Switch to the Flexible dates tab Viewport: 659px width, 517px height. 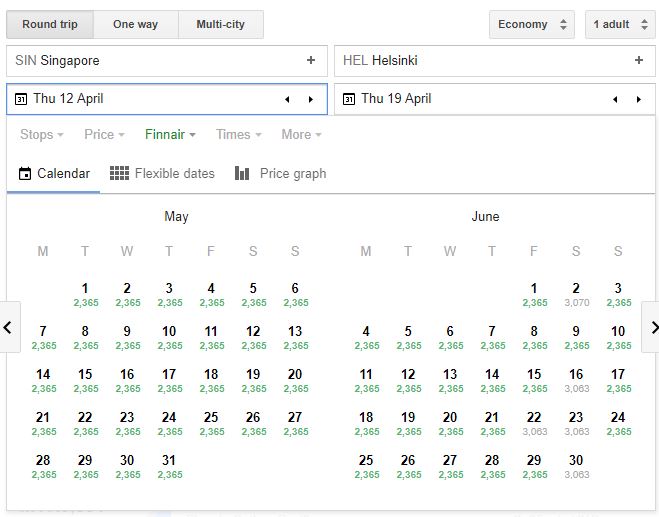[162, 173]
